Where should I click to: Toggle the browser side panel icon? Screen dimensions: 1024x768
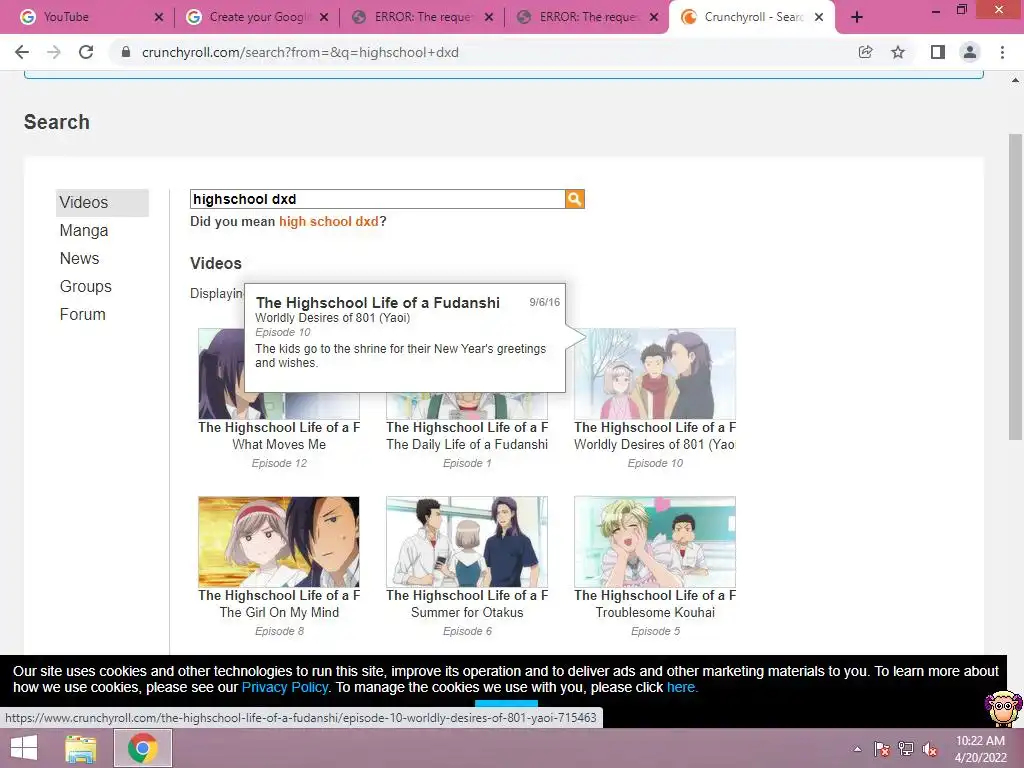pos(938,52)
